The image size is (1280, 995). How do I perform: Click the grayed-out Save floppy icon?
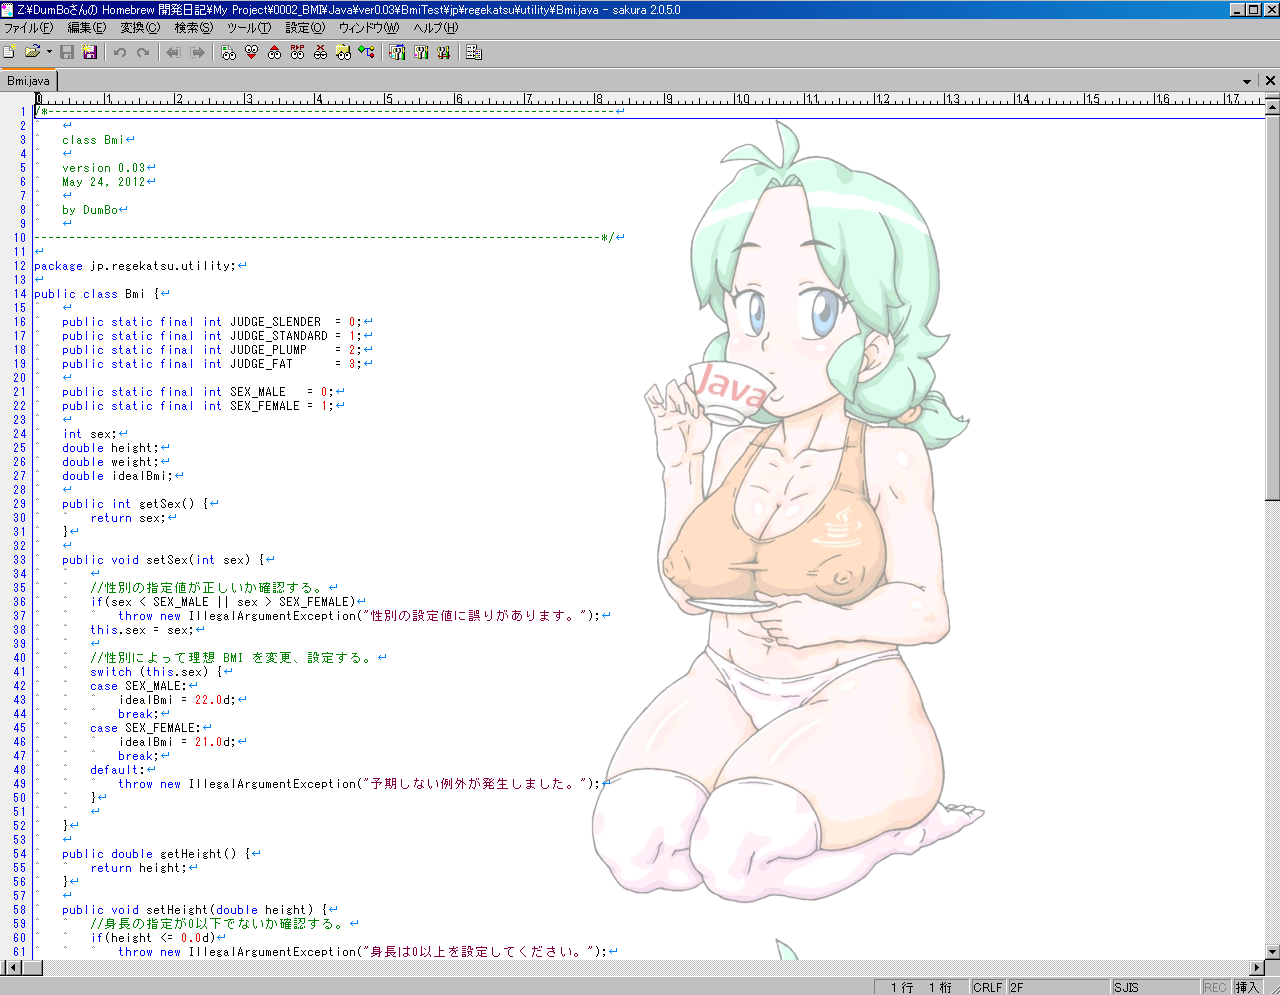point(67,52)
